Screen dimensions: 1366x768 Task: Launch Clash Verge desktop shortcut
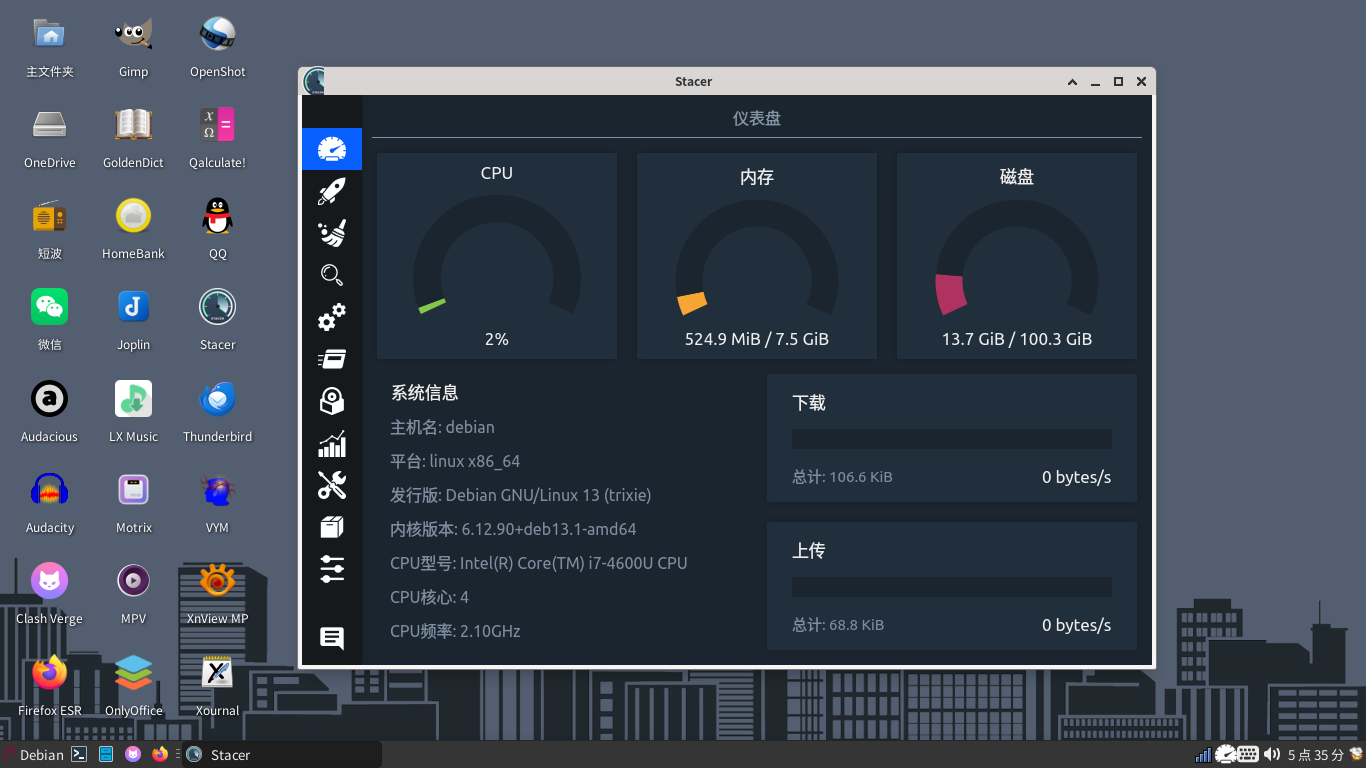(49, 593)
